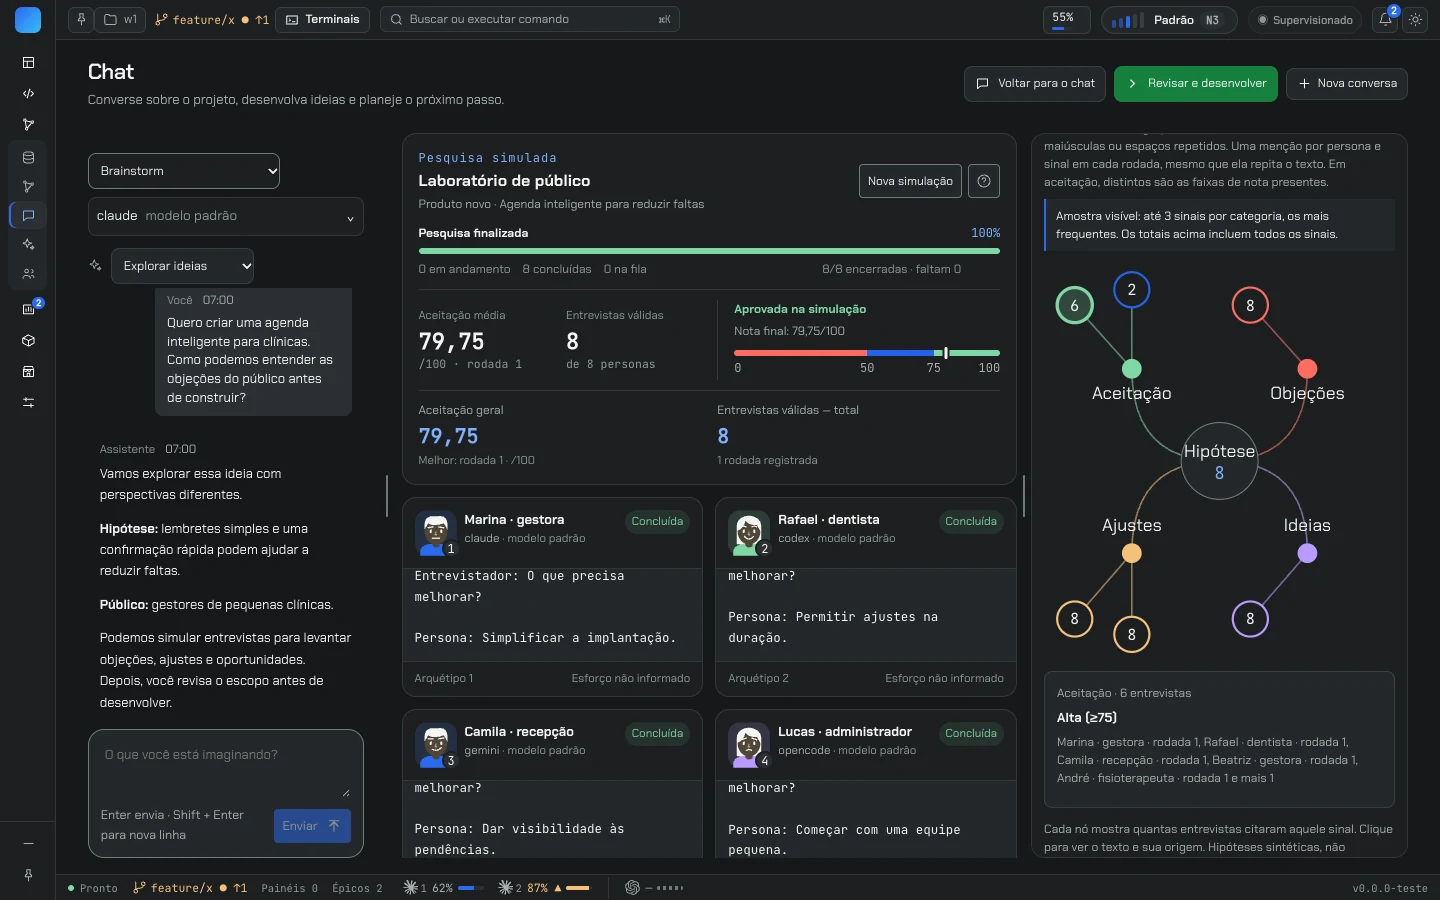1440x900 pixels.
Task: Expand the claude modelo padrão selector
Action: (225, 216)
